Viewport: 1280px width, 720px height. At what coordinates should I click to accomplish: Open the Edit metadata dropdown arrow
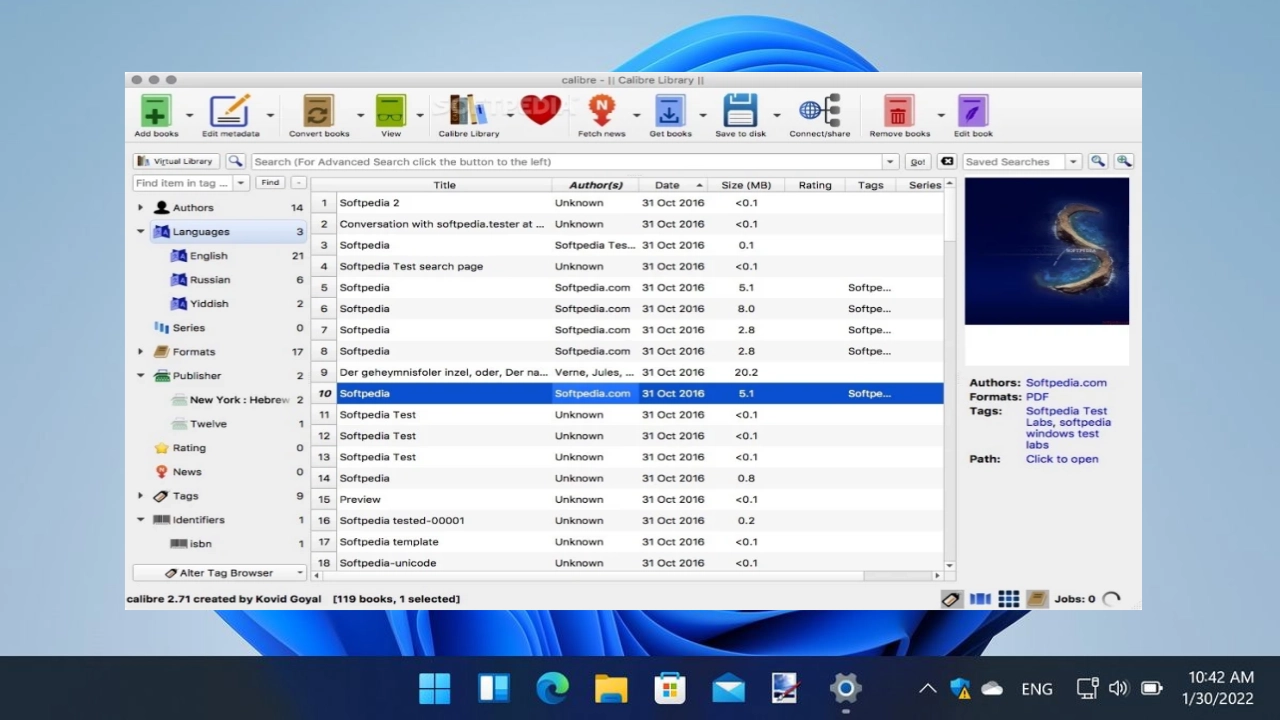269,115
